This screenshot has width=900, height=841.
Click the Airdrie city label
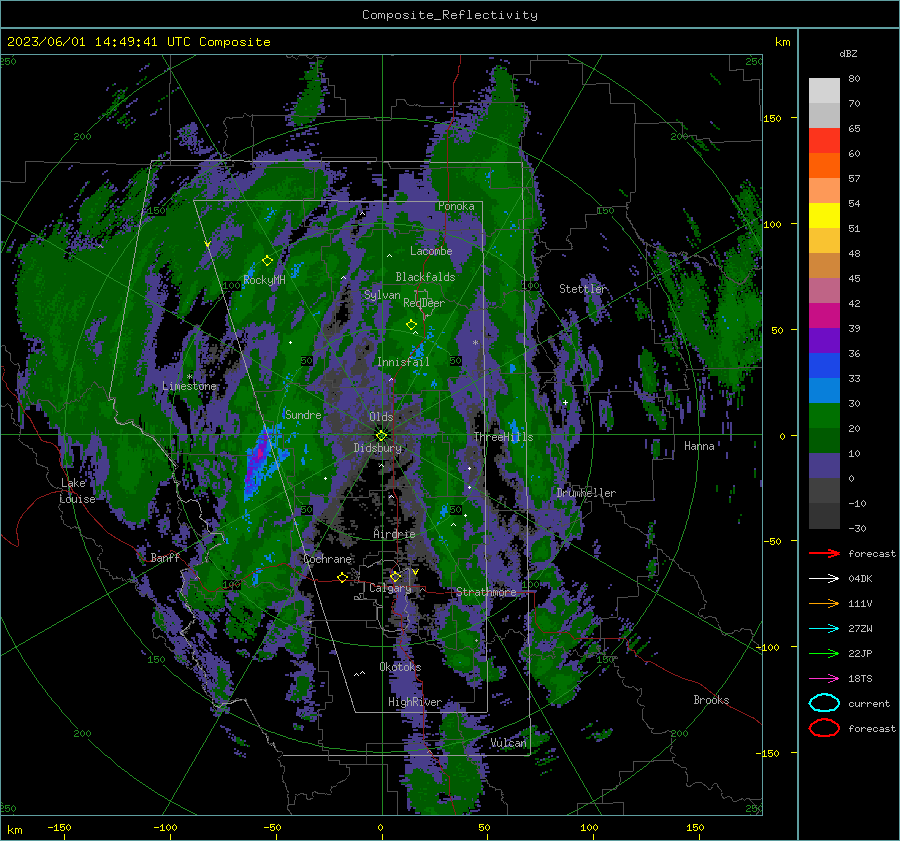tap(394, 534)
